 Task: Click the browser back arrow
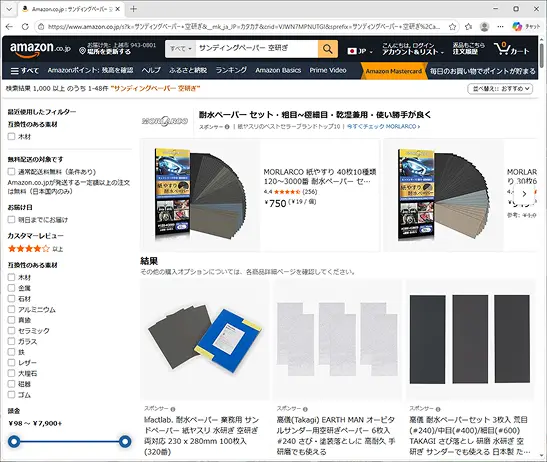pyautogui.click(x=9, y=27)
